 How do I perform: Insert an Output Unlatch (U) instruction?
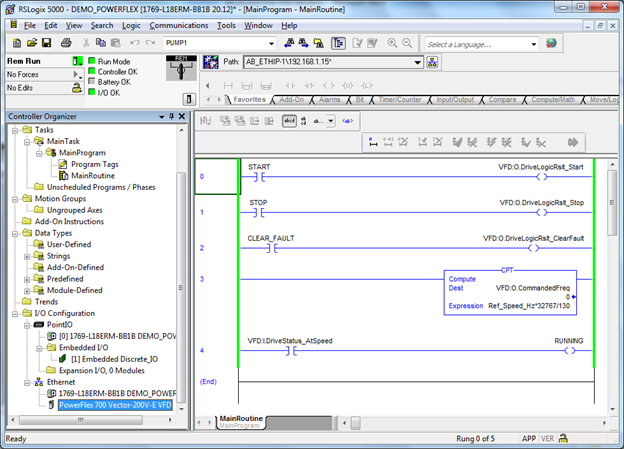[x=348, y=86]
